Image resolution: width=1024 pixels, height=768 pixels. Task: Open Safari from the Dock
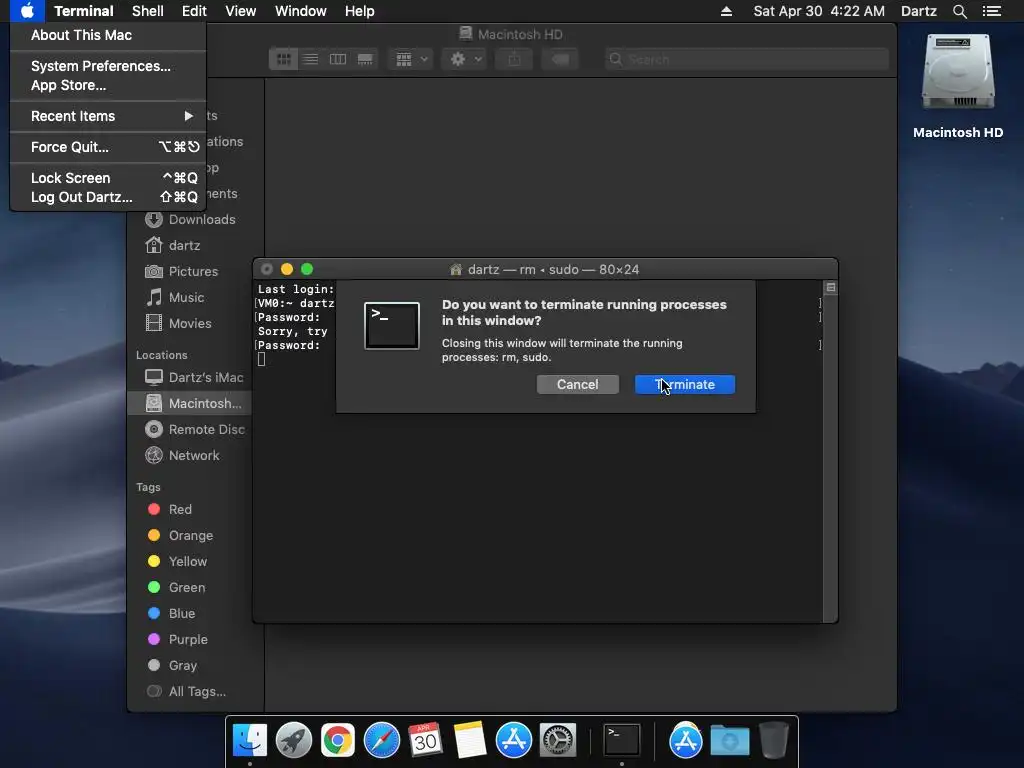pyautogui.click(x=381, y=741)
